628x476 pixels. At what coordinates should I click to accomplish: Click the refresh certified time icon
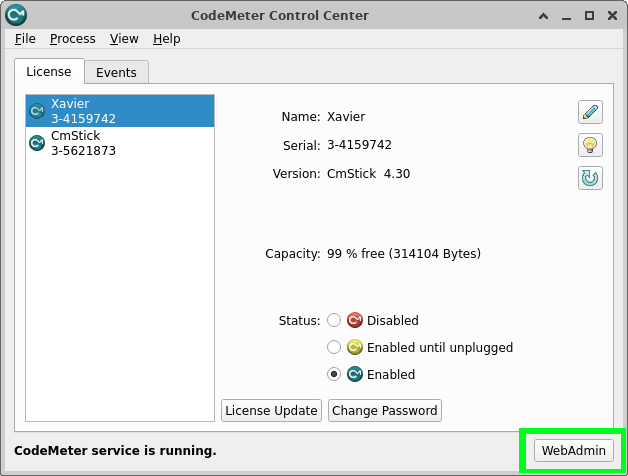click(590, 178)
